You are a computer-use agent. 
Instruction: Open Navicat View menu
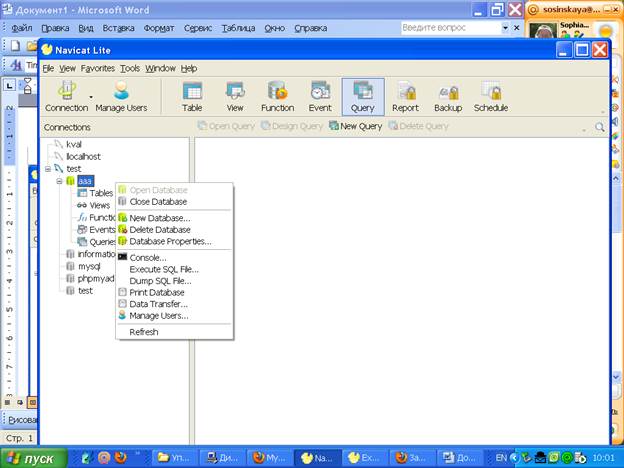coord(67,68)
